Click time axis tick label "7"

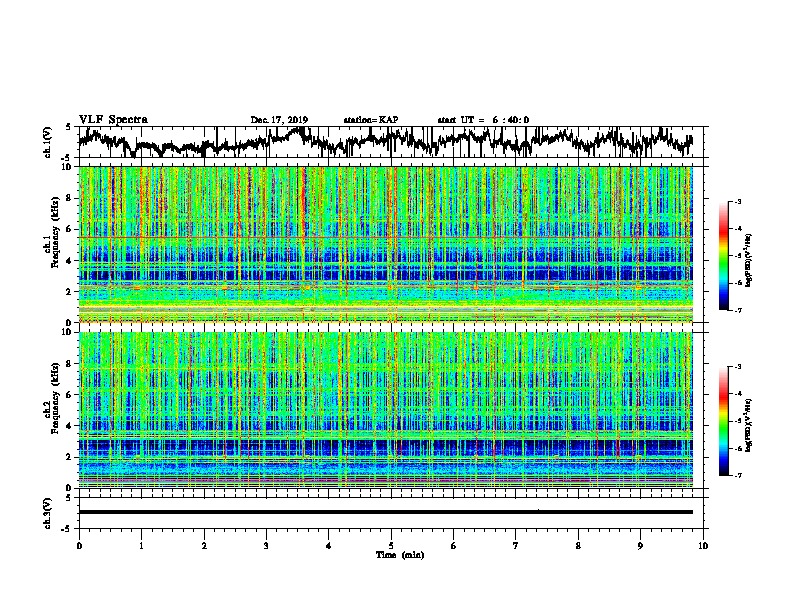point(516,546)
